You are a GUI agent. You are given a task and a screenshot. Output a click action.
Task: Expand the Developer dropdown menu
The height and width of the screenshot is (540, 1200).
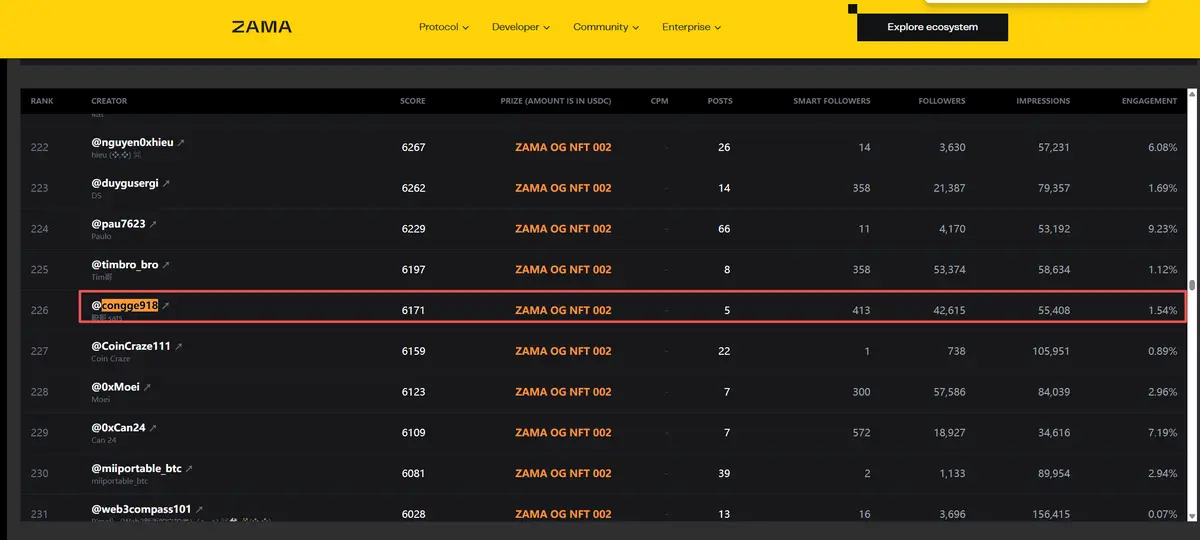click(x=521, y=27)
